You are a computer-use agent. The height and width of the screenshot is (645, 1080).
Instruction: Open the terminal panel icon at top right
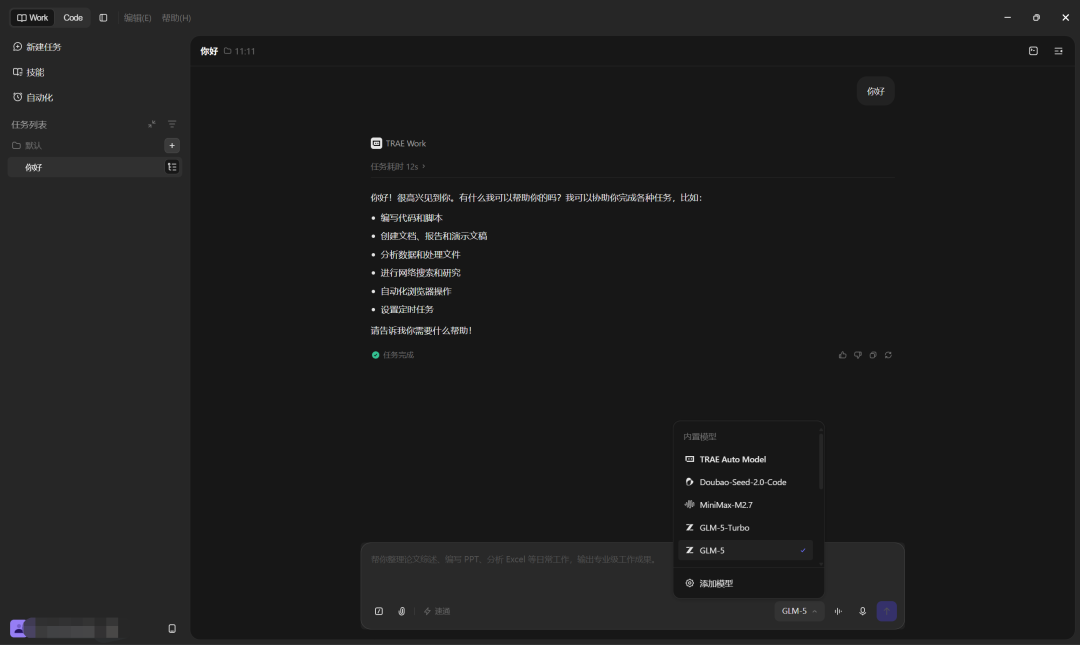(1033, 51)
